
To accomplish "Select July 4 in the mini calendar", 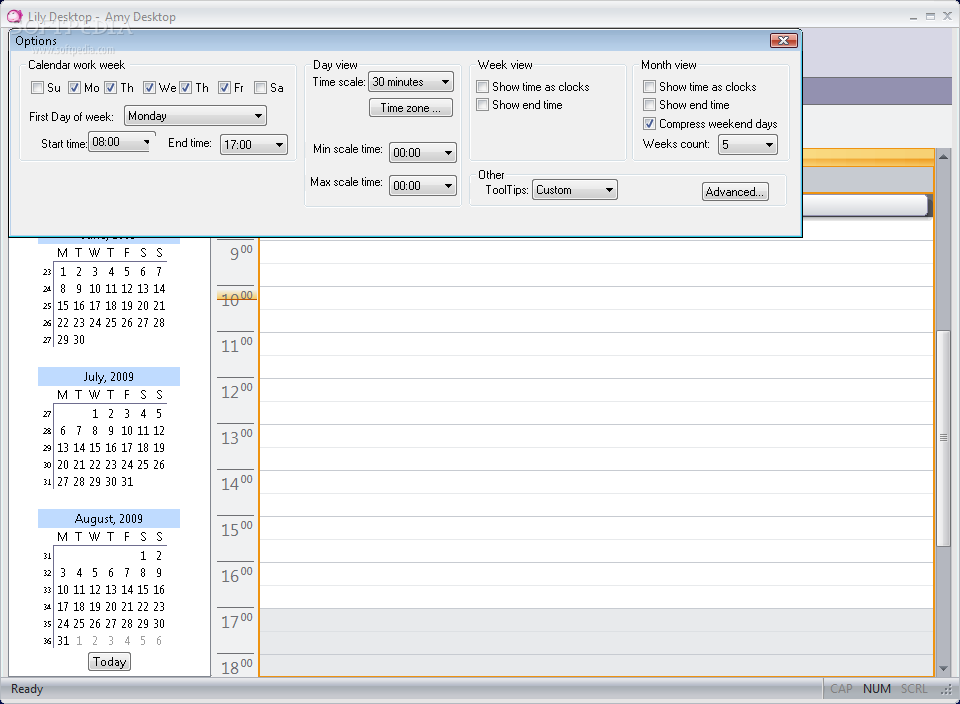I will [143, 414].
